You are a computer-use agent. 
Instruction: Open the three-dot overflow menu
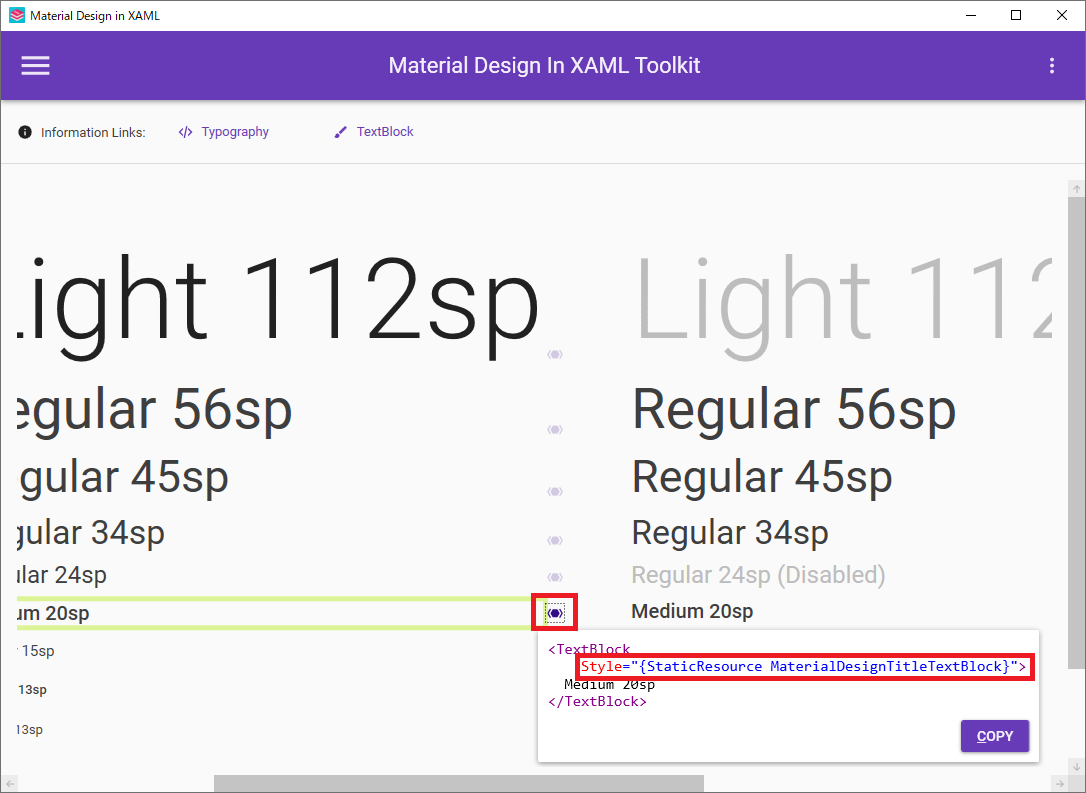pyautogui.click(x=1051, y=66)
